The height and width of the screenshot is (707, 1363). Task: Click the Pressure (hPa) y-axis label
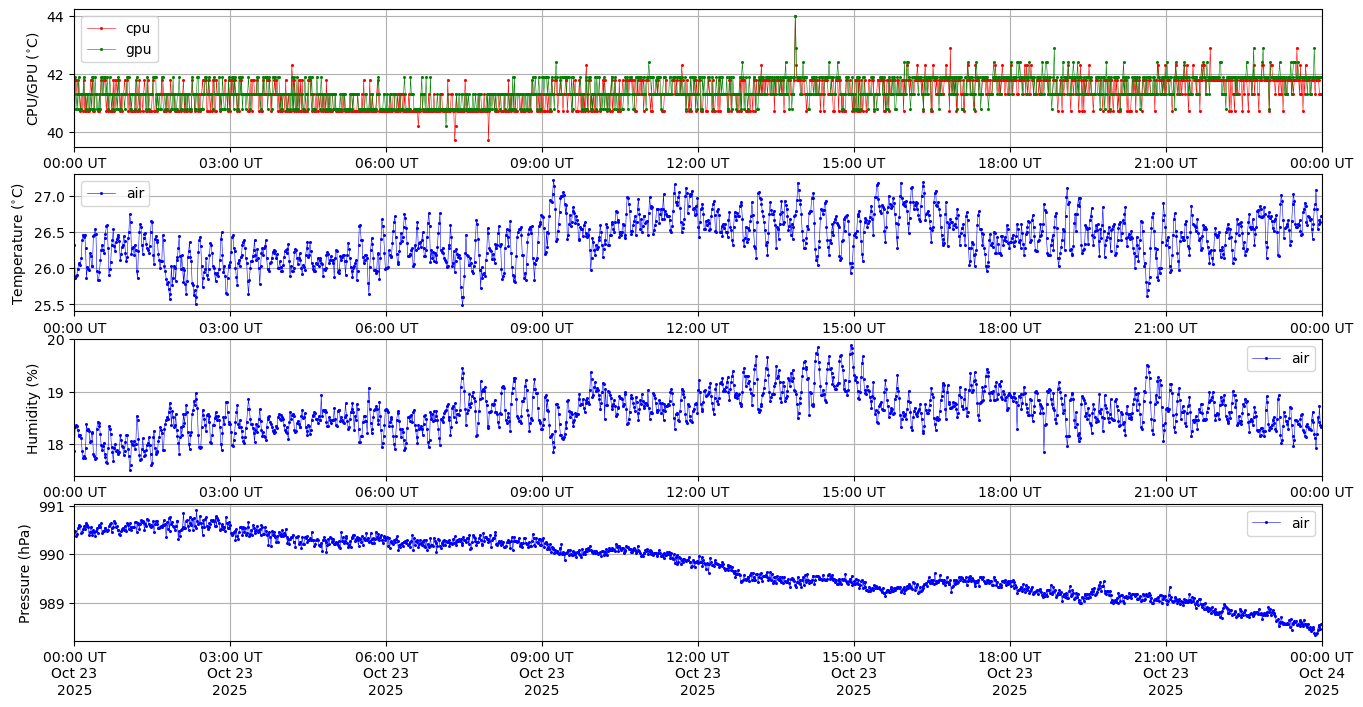coord(25,573)
